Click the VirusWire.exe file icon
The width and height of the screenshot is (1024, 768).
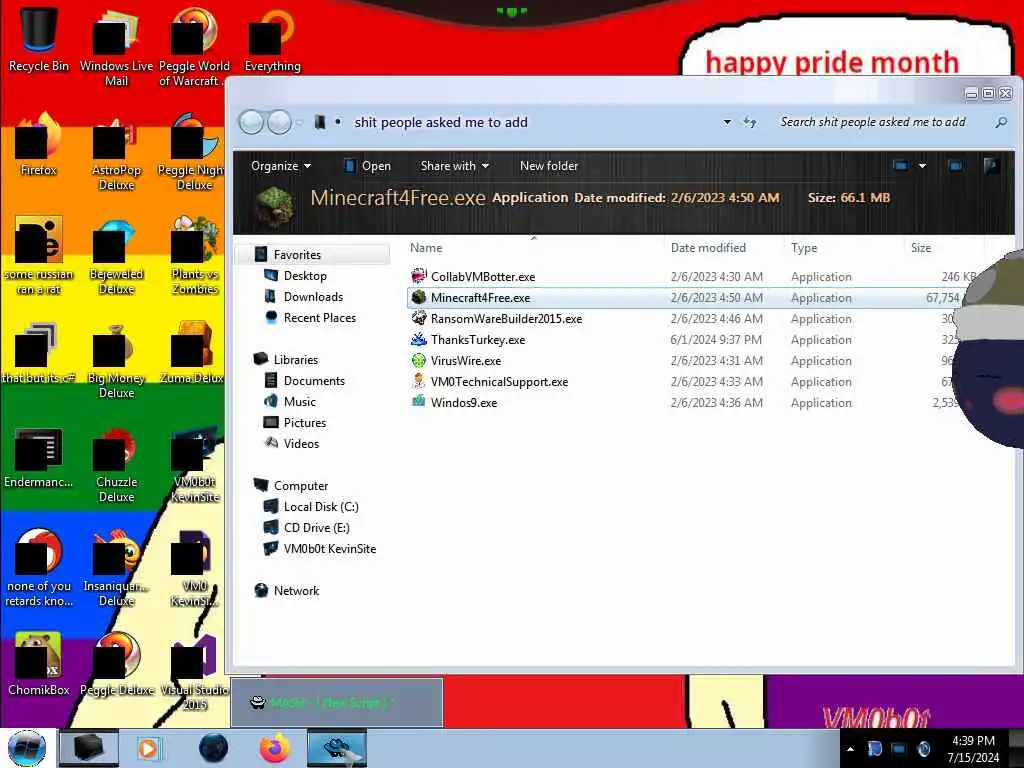pos(419,360)
